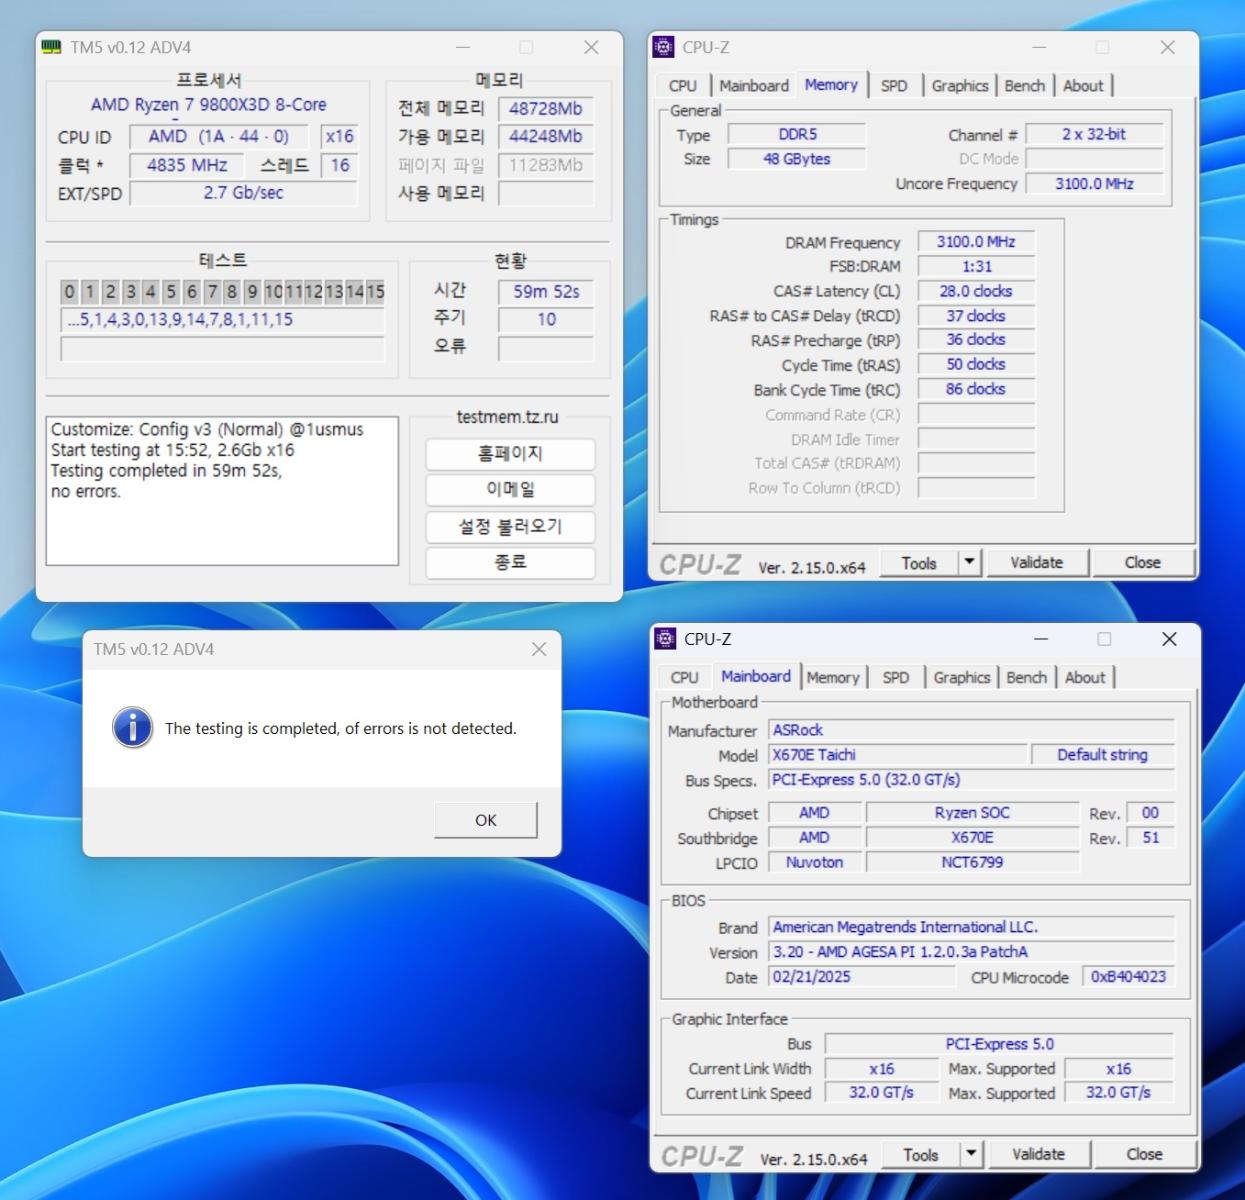Click Validate in the Memory timings CPU-Z window

tap(1036, 563)
